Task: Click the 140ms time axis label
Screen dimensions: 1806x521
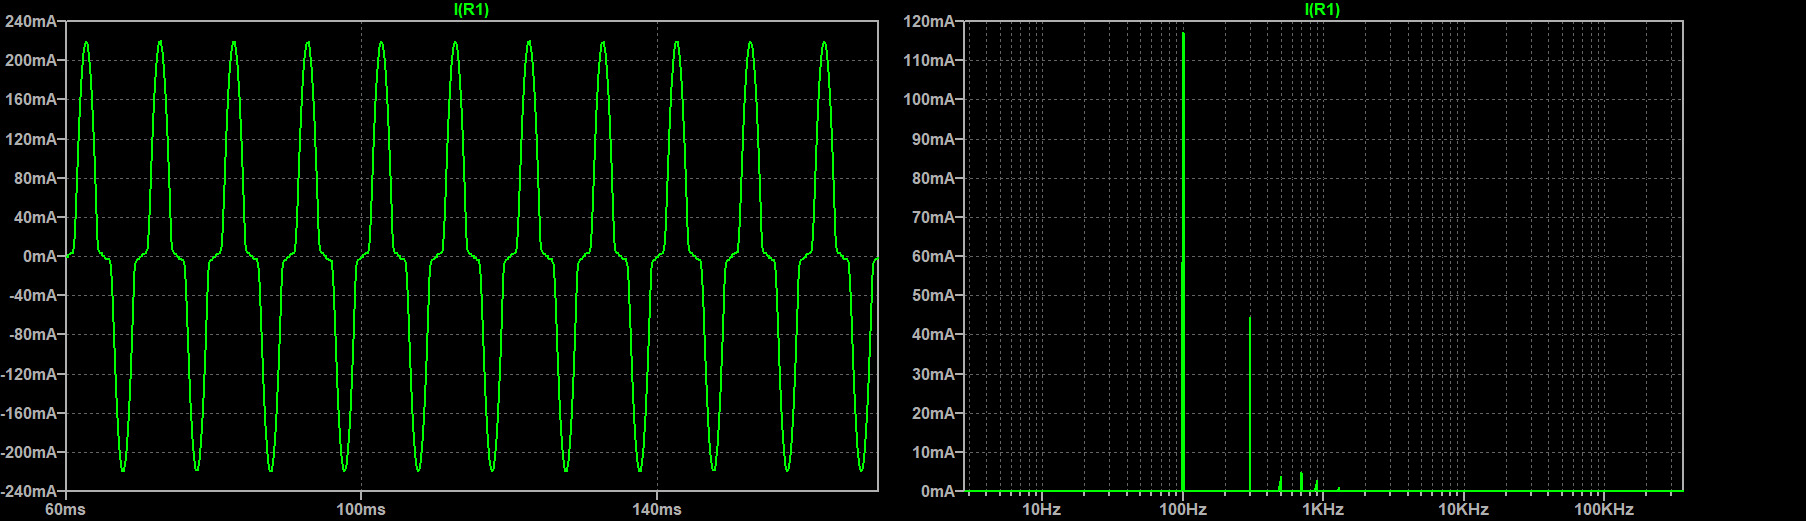Action: pos(657,509)
